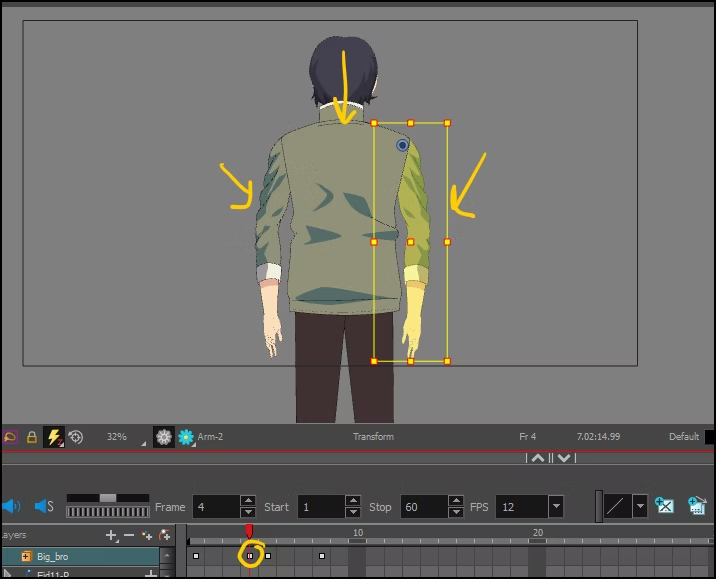The width and height of the screenshot is (716, 579).
Task: Toggle sound scrubbing with the speaker S icon
Action: (x=44, y=506)
